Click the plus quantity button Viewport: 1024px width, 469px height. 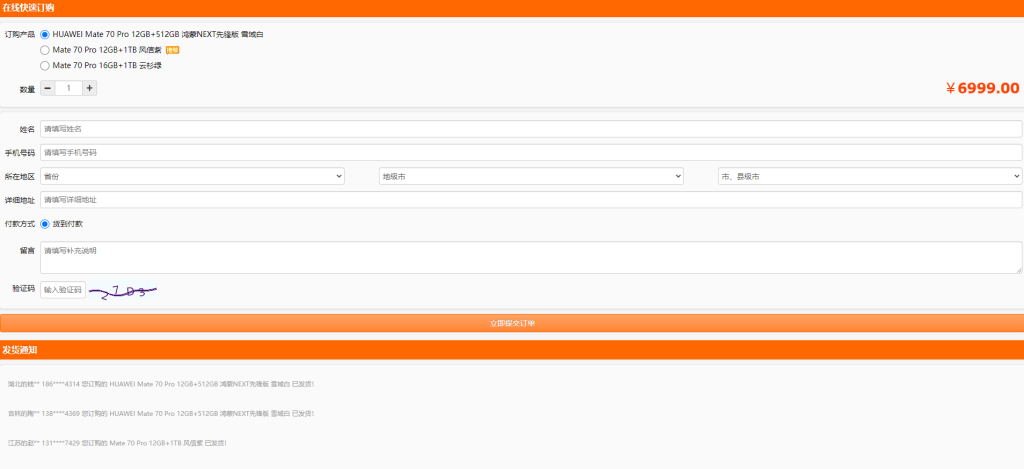(89, 88)
